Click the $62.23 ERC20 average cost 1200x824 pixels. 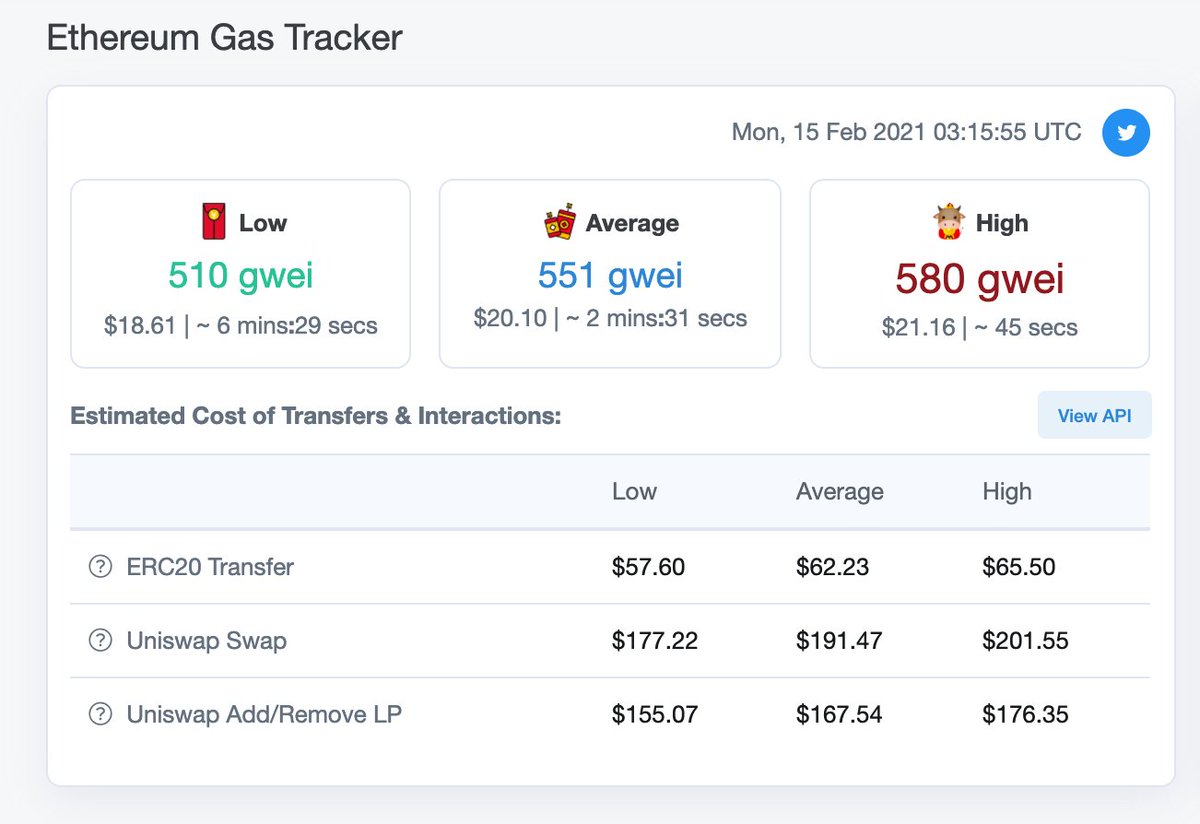pos(832,567)
